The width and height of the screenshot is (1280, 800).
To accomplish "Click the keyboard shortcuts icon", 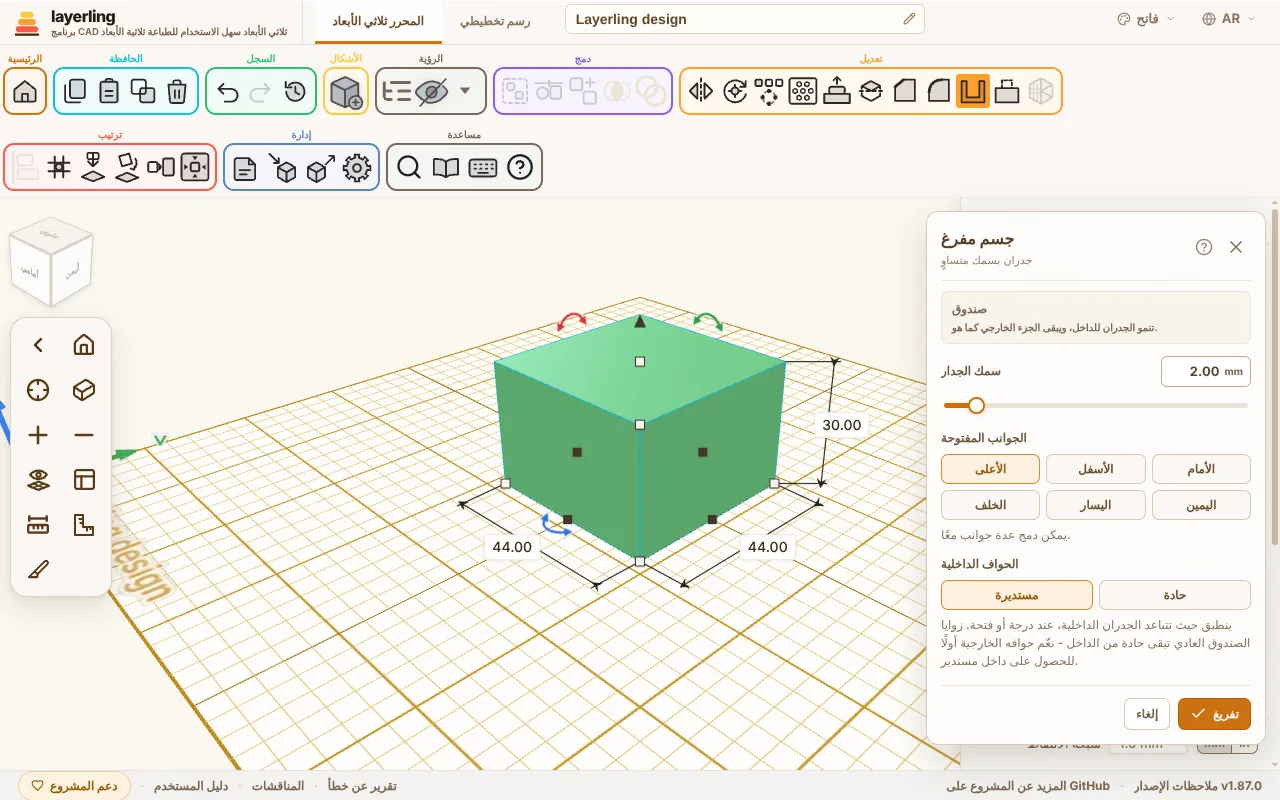I will (483, 168).
